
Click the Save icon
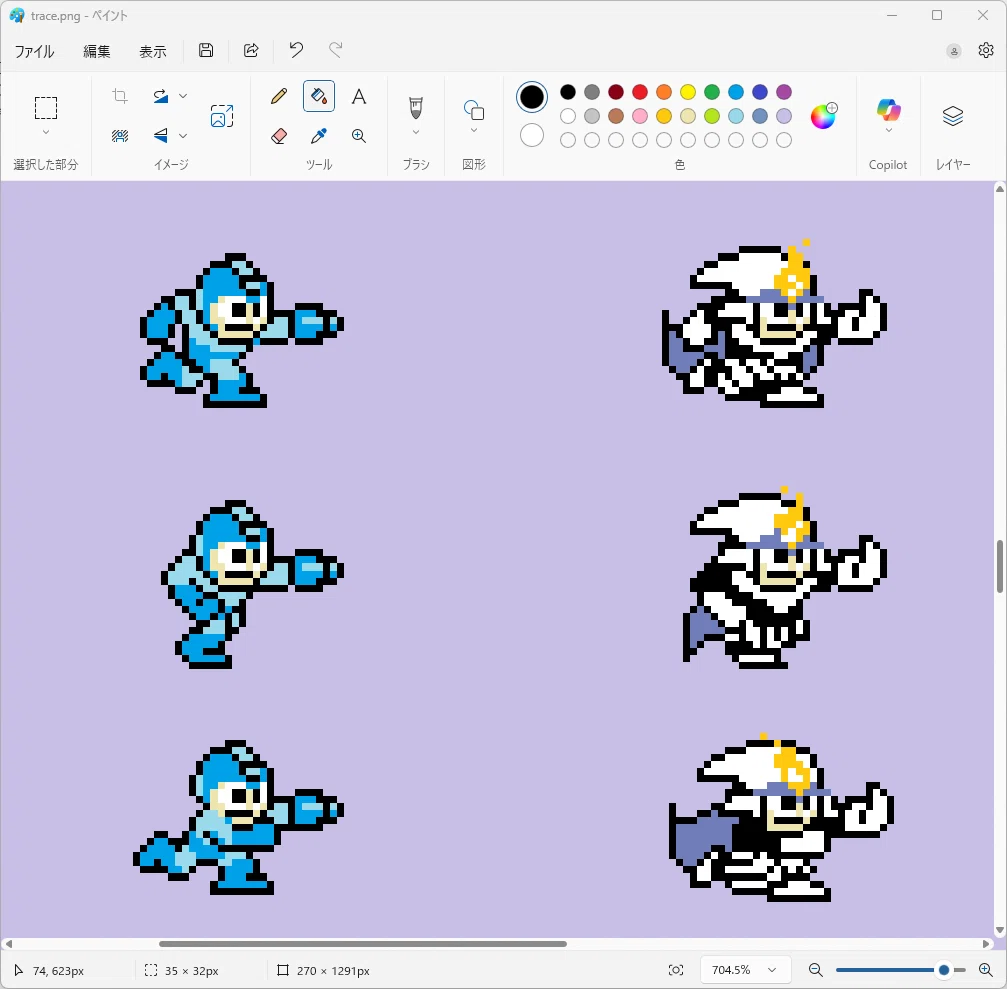206,50
